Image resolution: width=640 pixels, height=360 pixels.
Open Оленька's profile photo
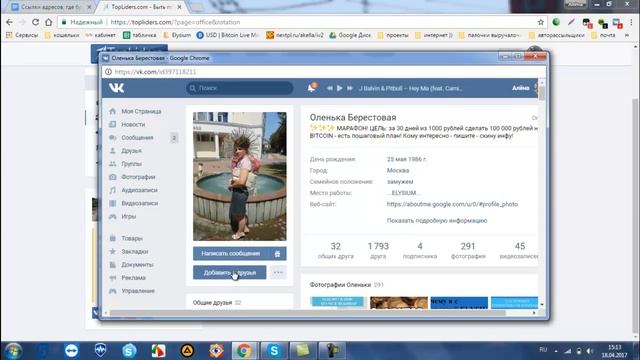click(x=240, y=176)
